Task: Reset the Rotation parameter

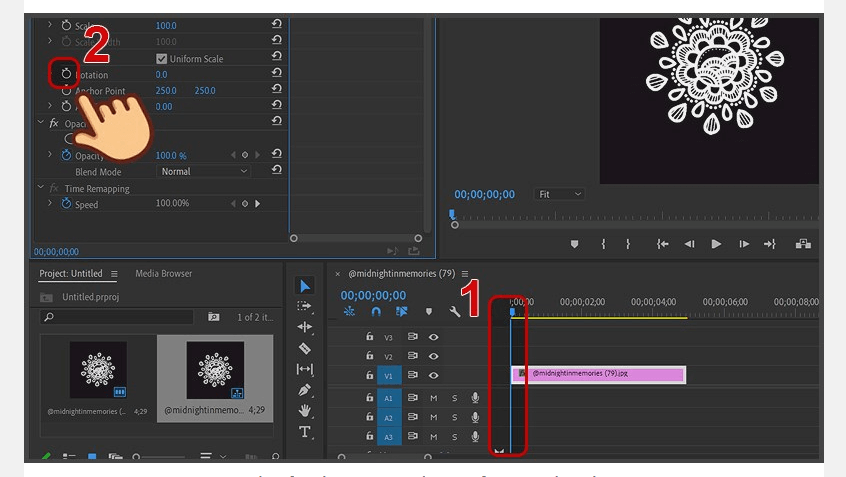Action: (x=277, y=72)
